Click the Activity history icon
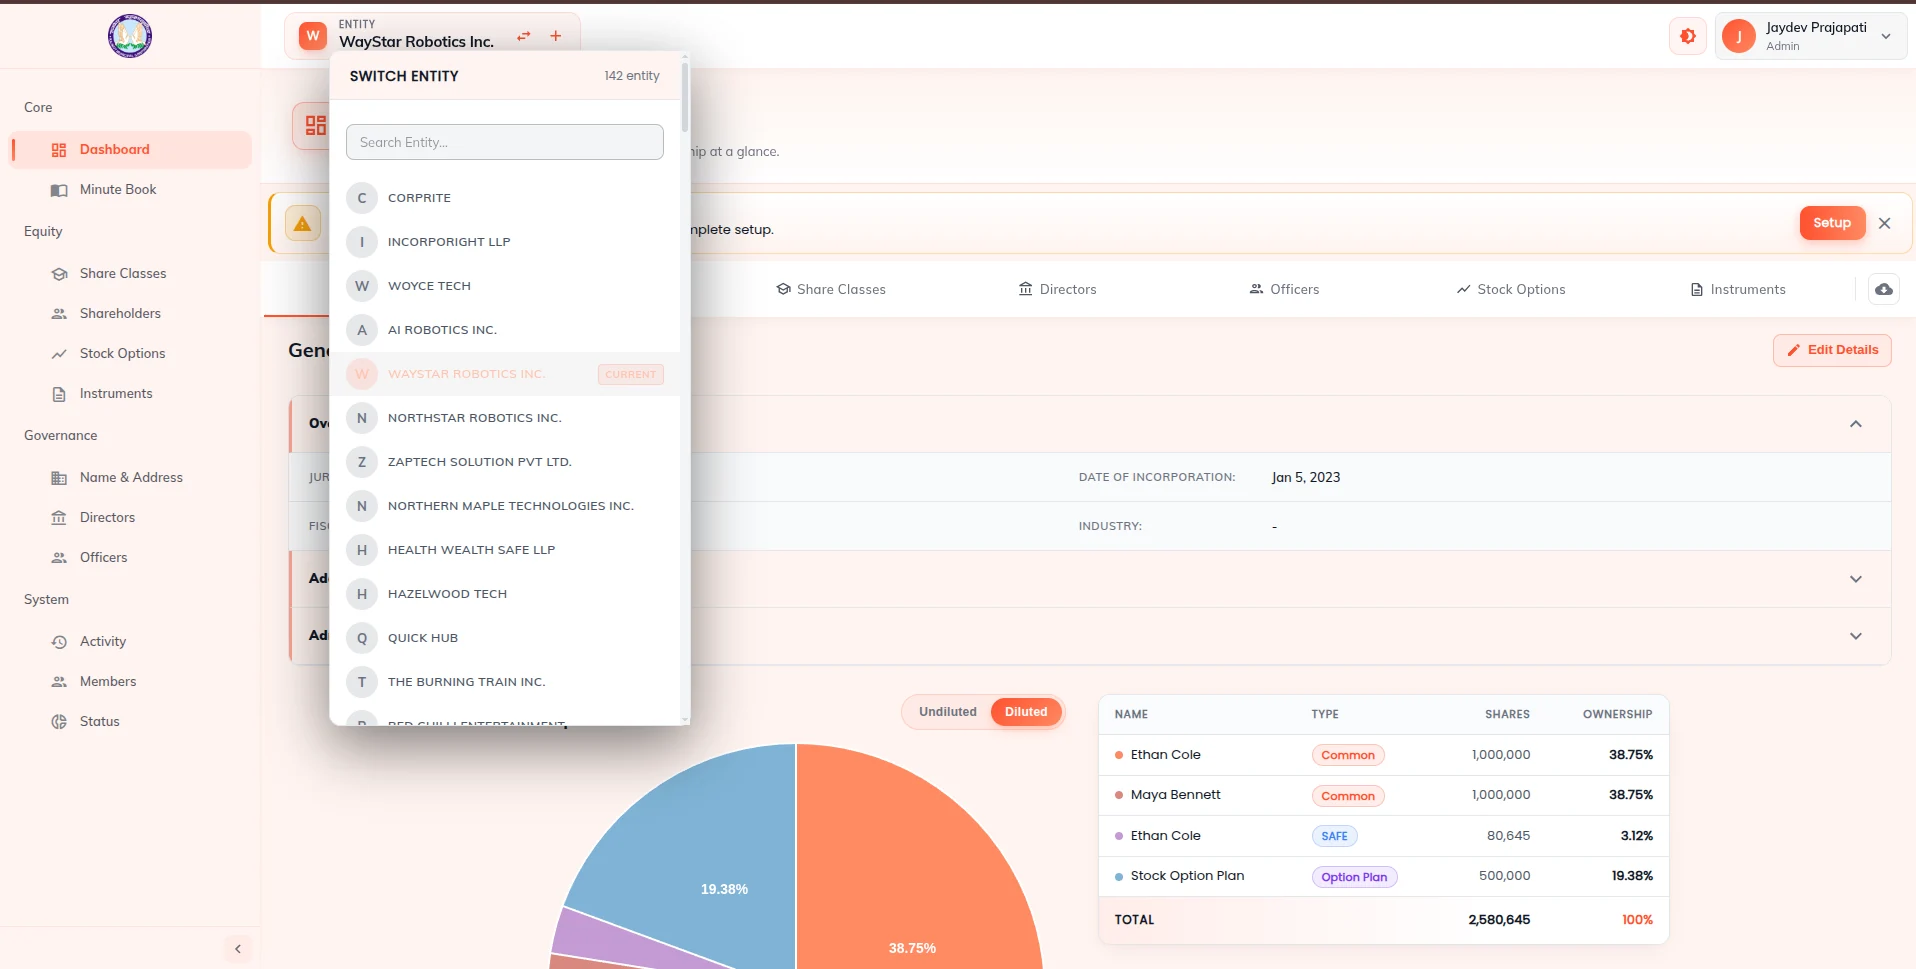1916x969 pixels. (x=59, y=642)
